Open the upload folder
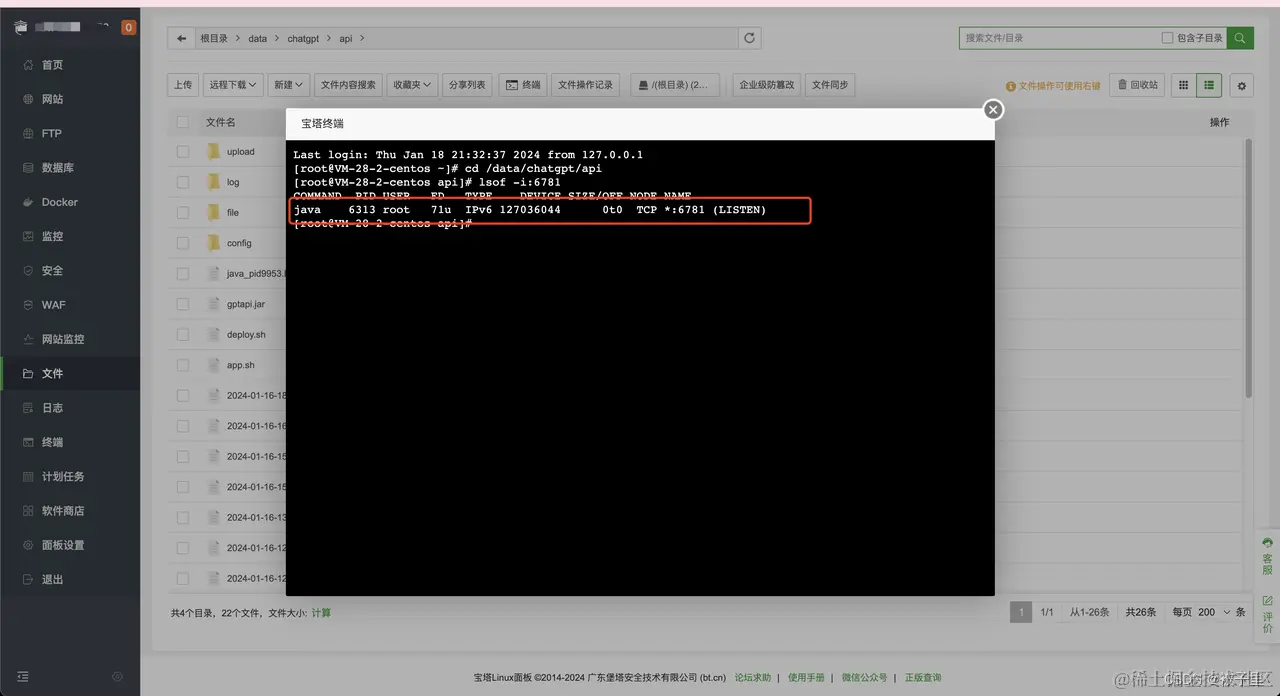1280x696 pixels. coord(240,152)
